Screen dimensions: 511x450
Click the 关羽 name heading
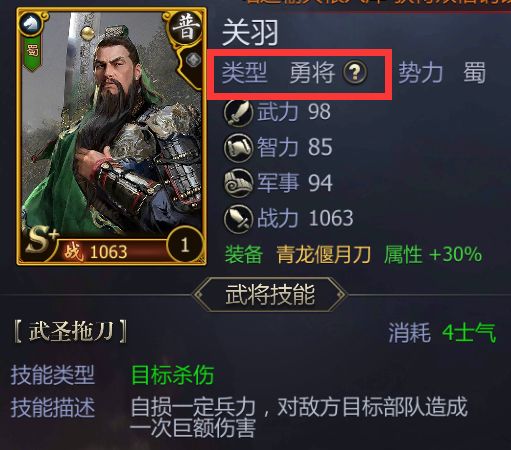pos(250,32)
